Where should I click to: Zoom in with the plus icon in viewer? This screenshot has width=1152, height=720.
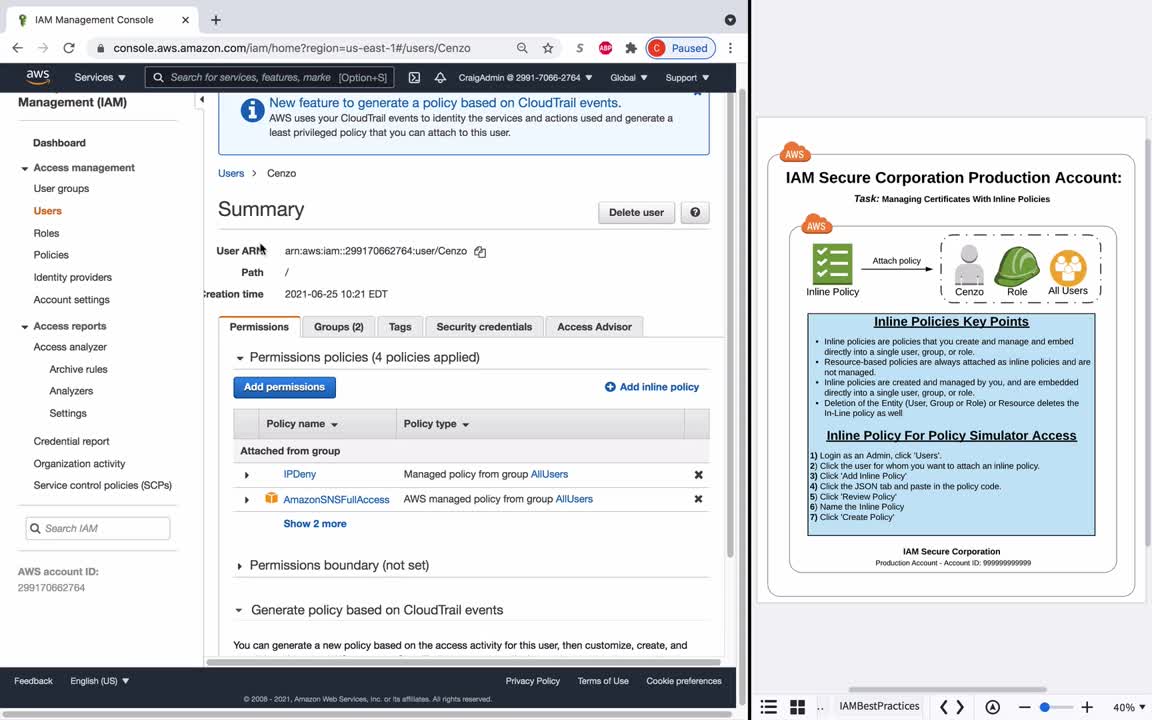pos(1087,707)
